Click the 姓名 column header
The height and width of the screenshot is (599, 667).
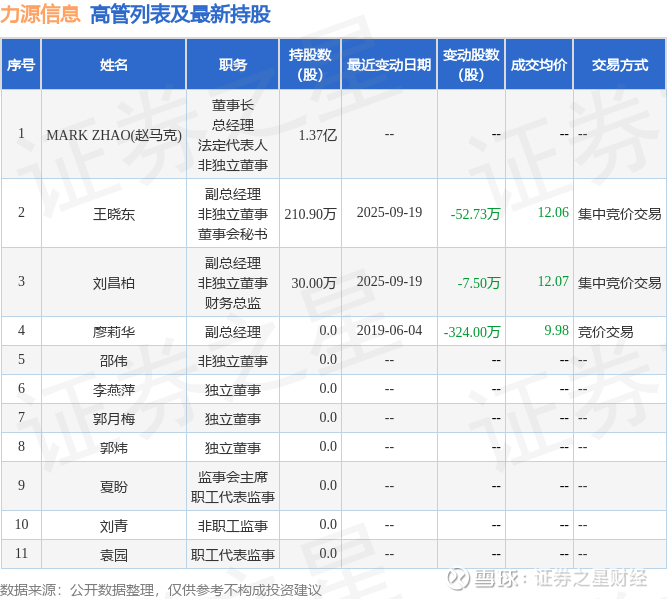point(114,65)
